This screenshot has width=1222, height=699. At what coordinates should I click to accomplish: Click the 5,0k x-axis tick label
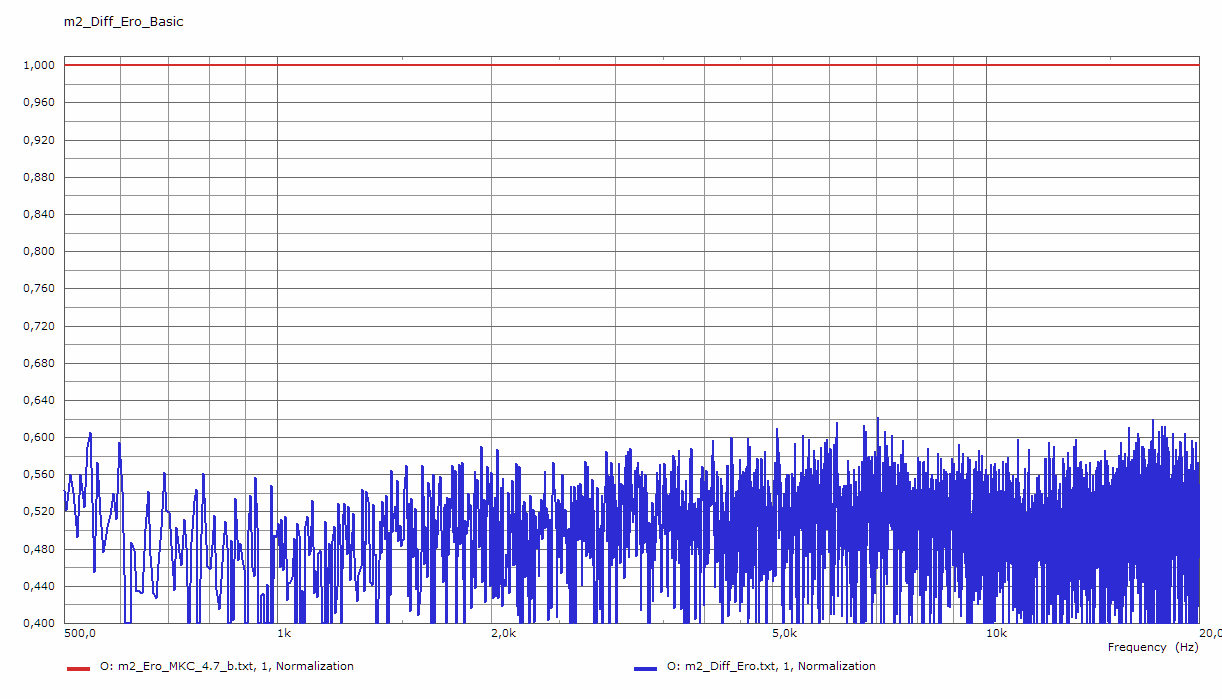pos(785,634)
